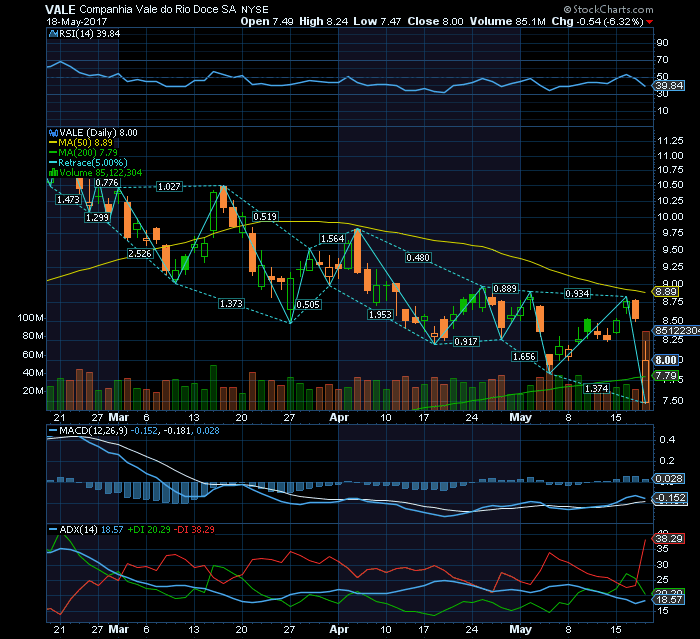Click the StockCharts.com copyright label
Viewport: 700px width, 639px height.
click(608, 9)
